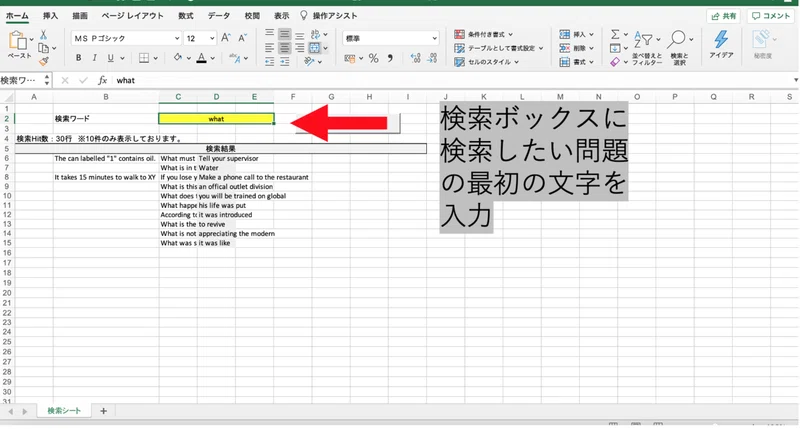Open the ページ レイアウト ribbon tab

click(132, 16)
